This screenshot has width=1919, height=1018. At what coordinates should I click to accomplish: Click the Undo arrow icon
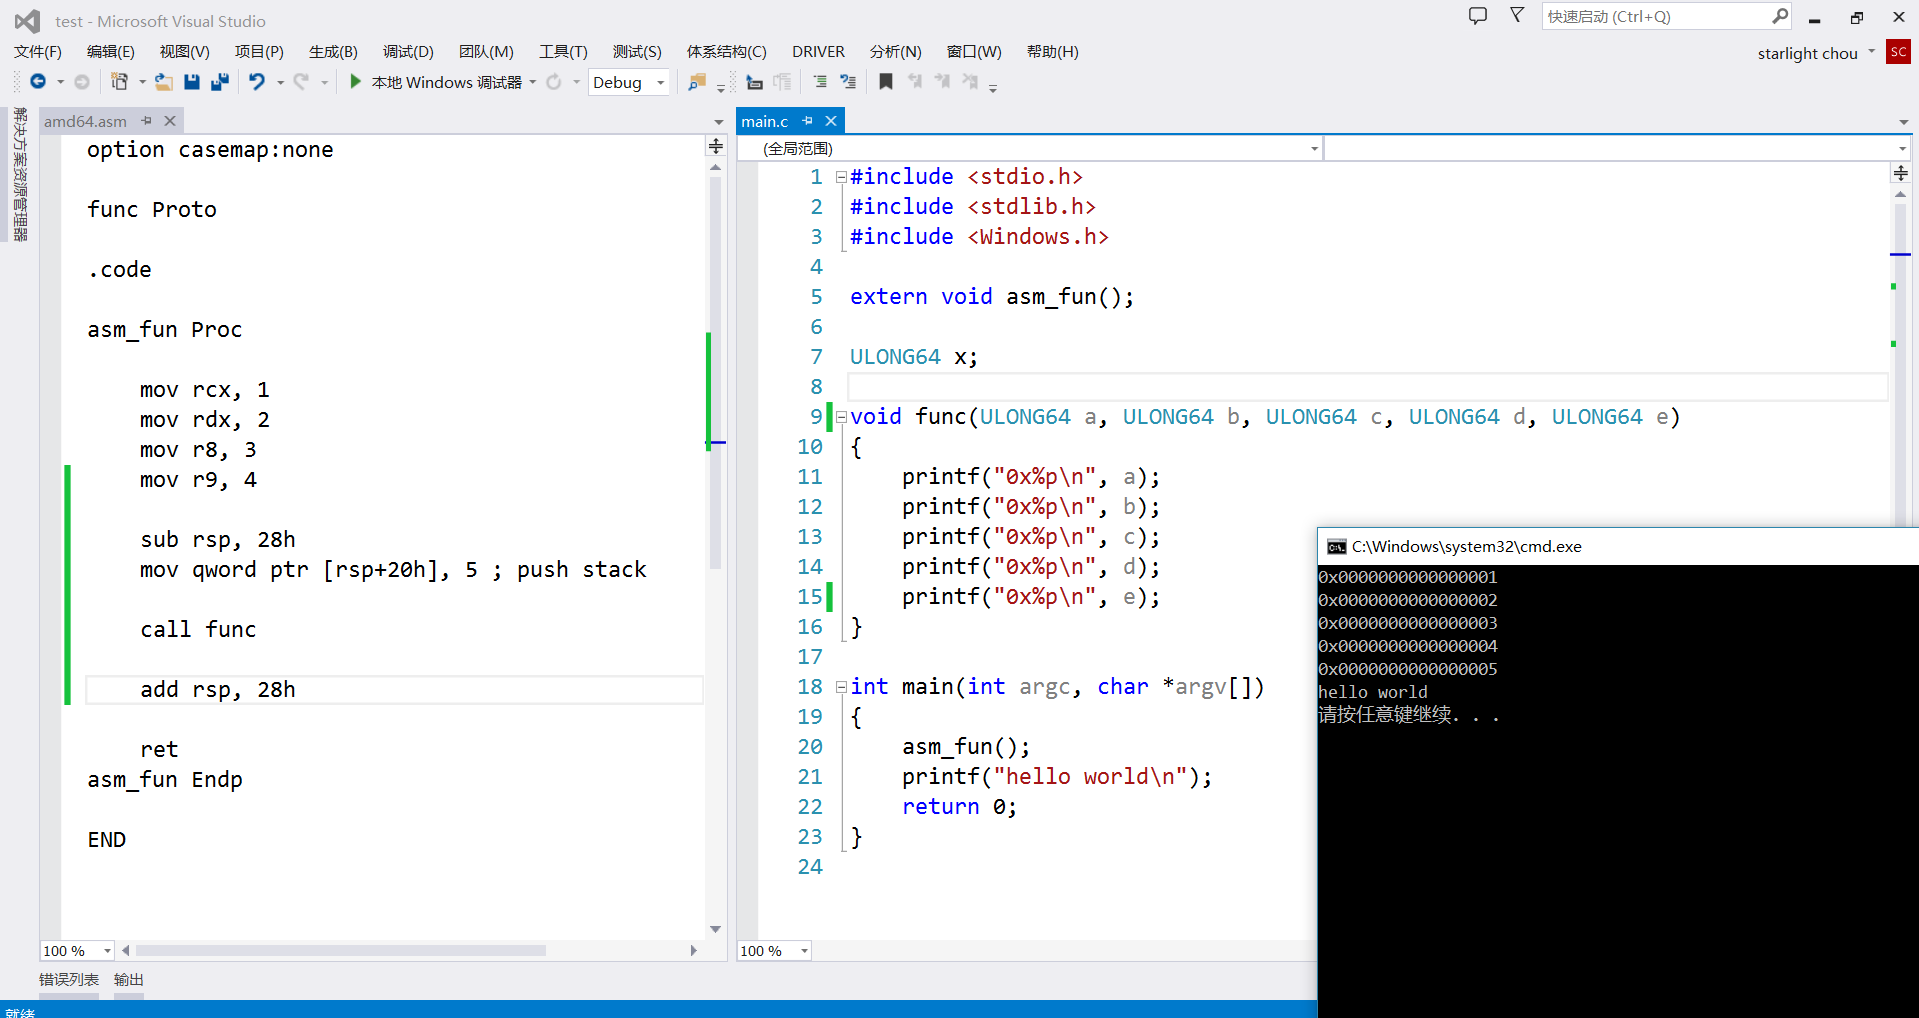[x=257, y=82]
